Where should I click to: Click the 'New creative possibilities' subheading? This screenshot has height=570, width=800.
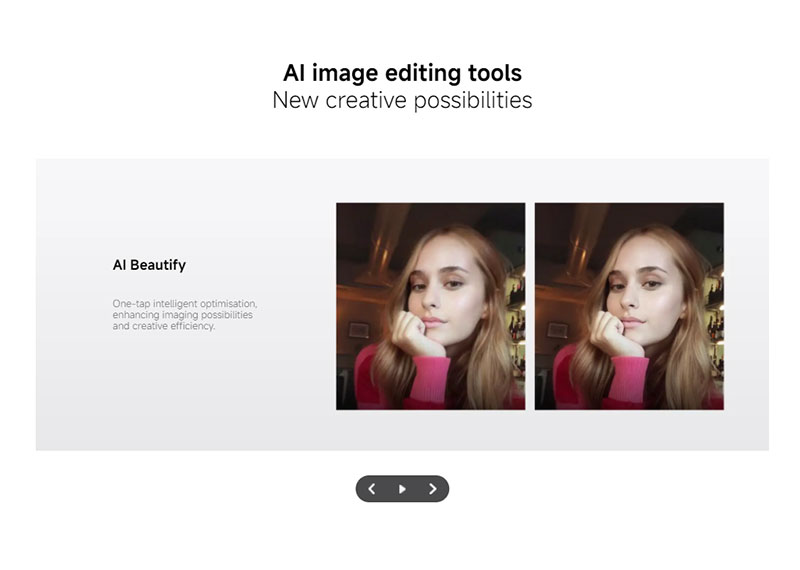[402, 100]
